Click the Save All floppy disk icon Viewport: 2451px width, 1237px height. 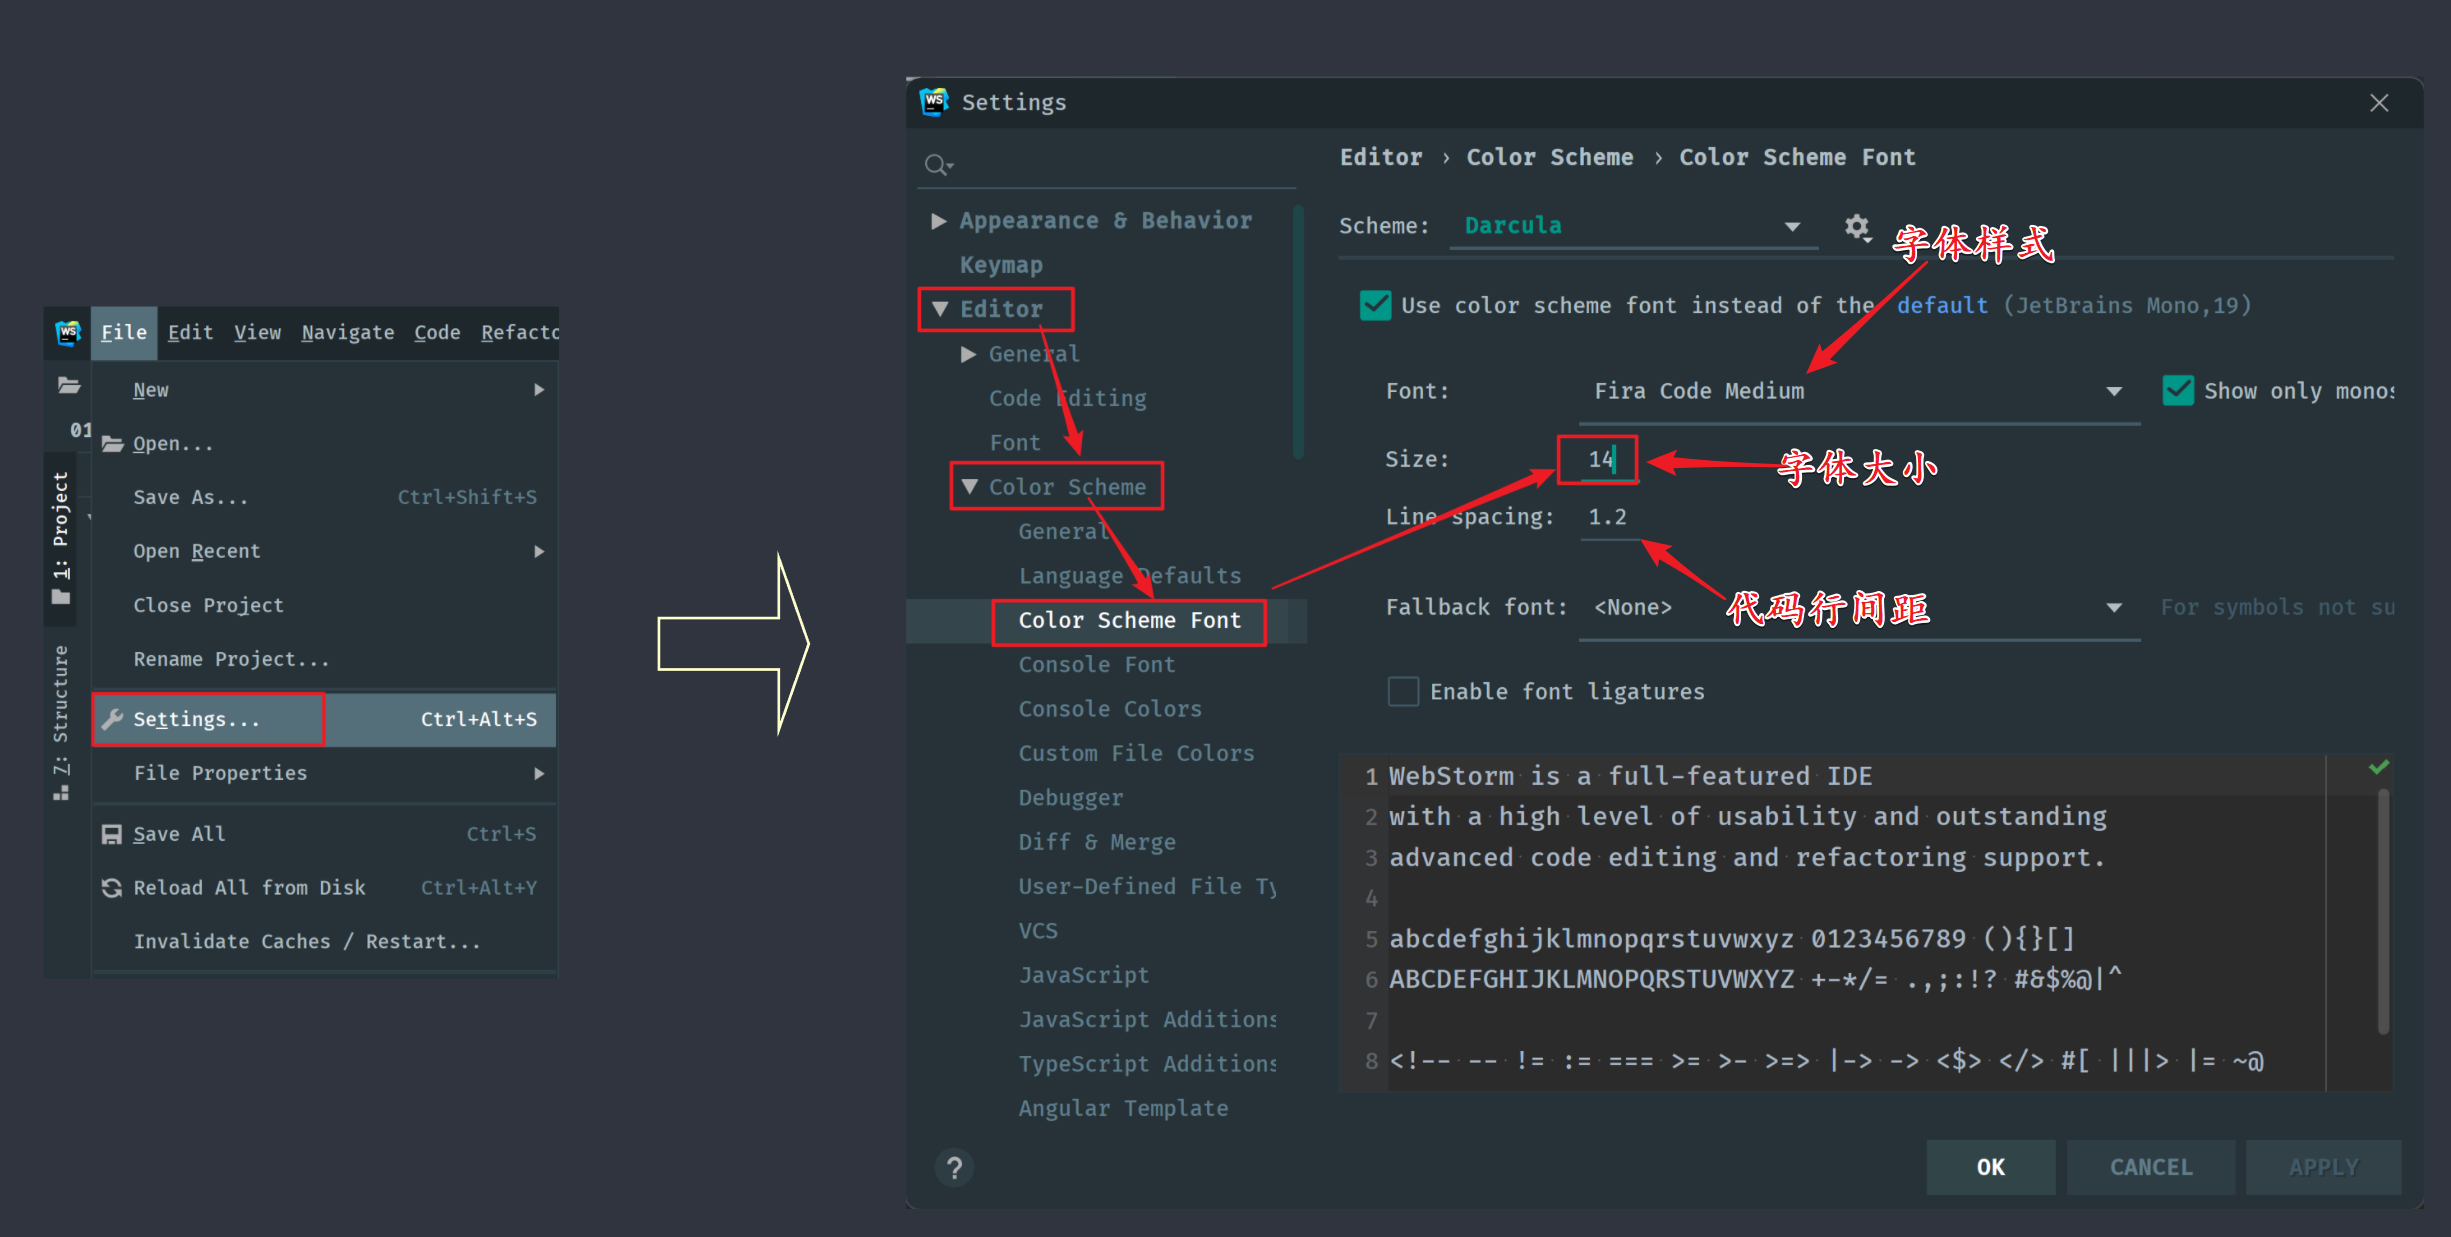(x=111, y=834)
